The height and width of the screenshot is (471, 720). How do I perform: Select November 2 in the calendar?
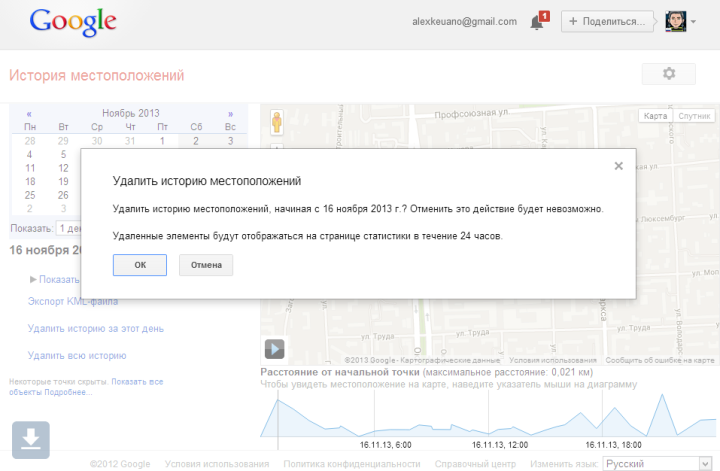[196, 141]
